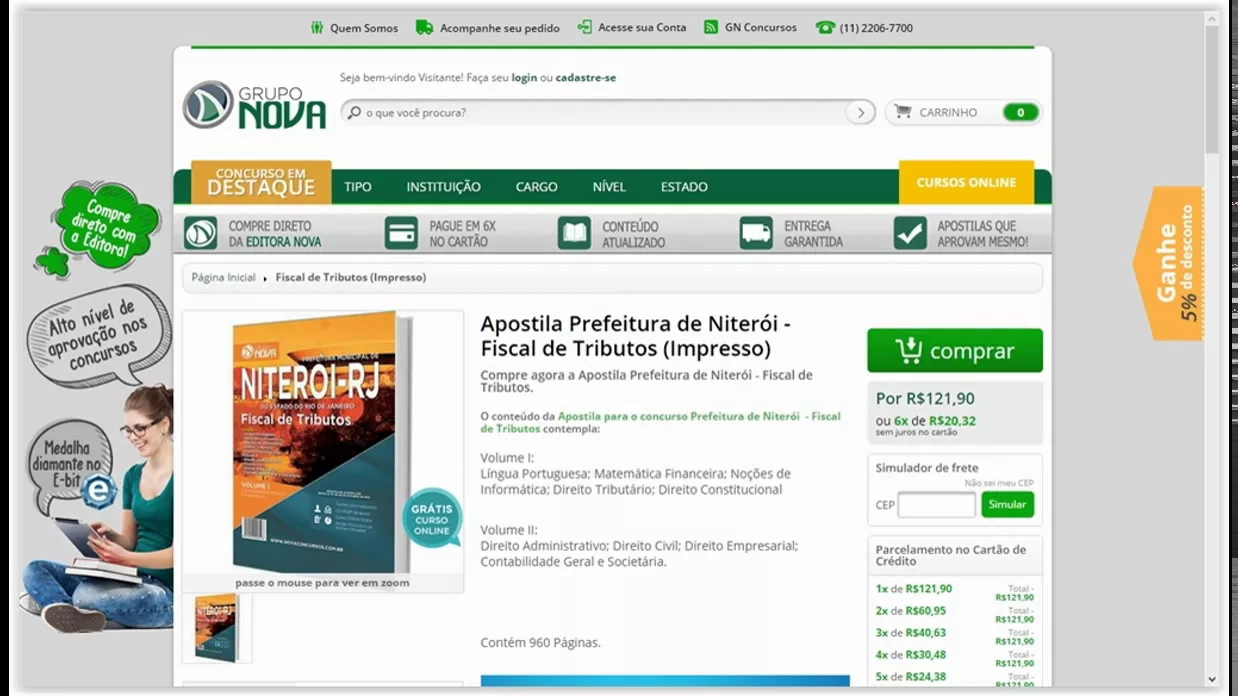Click the Alto nível de aprovação speech bubble

97,335
